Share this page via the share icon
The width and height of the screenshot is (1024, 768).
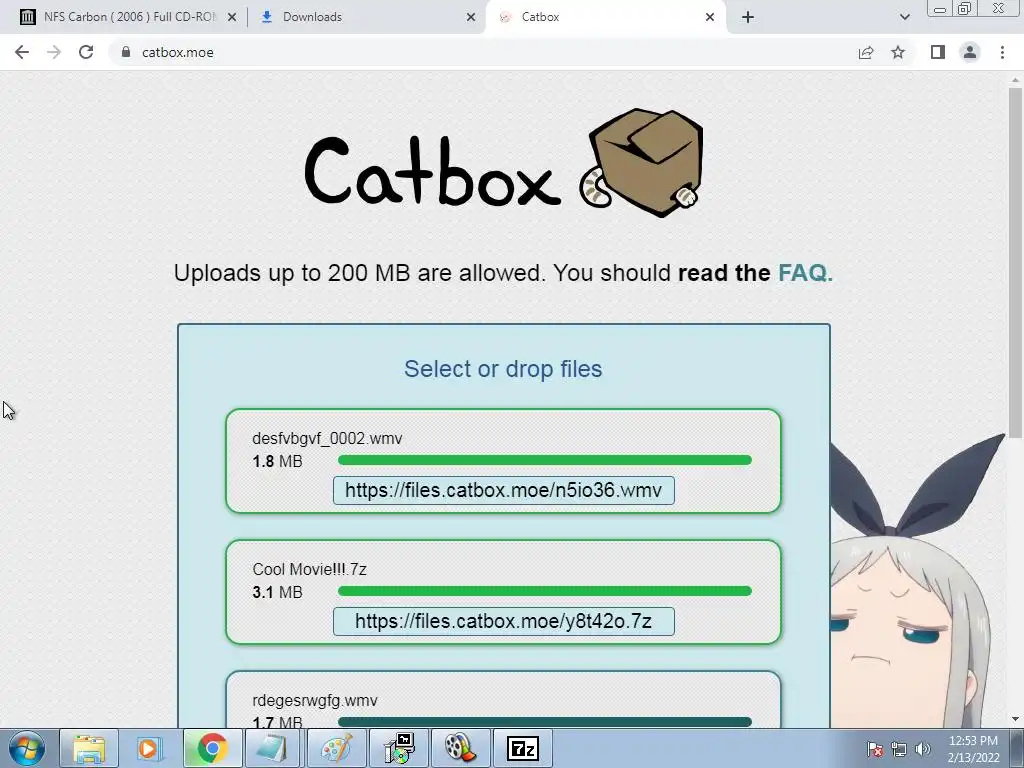pos(866,52)
